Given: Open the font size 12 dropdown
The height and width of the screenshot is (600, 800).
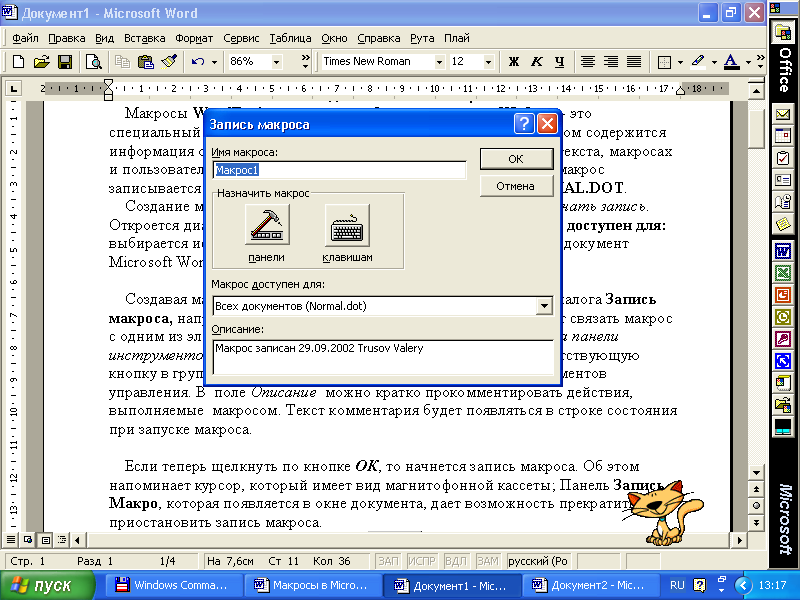Looking at the screenshot, I should [488, 62].
